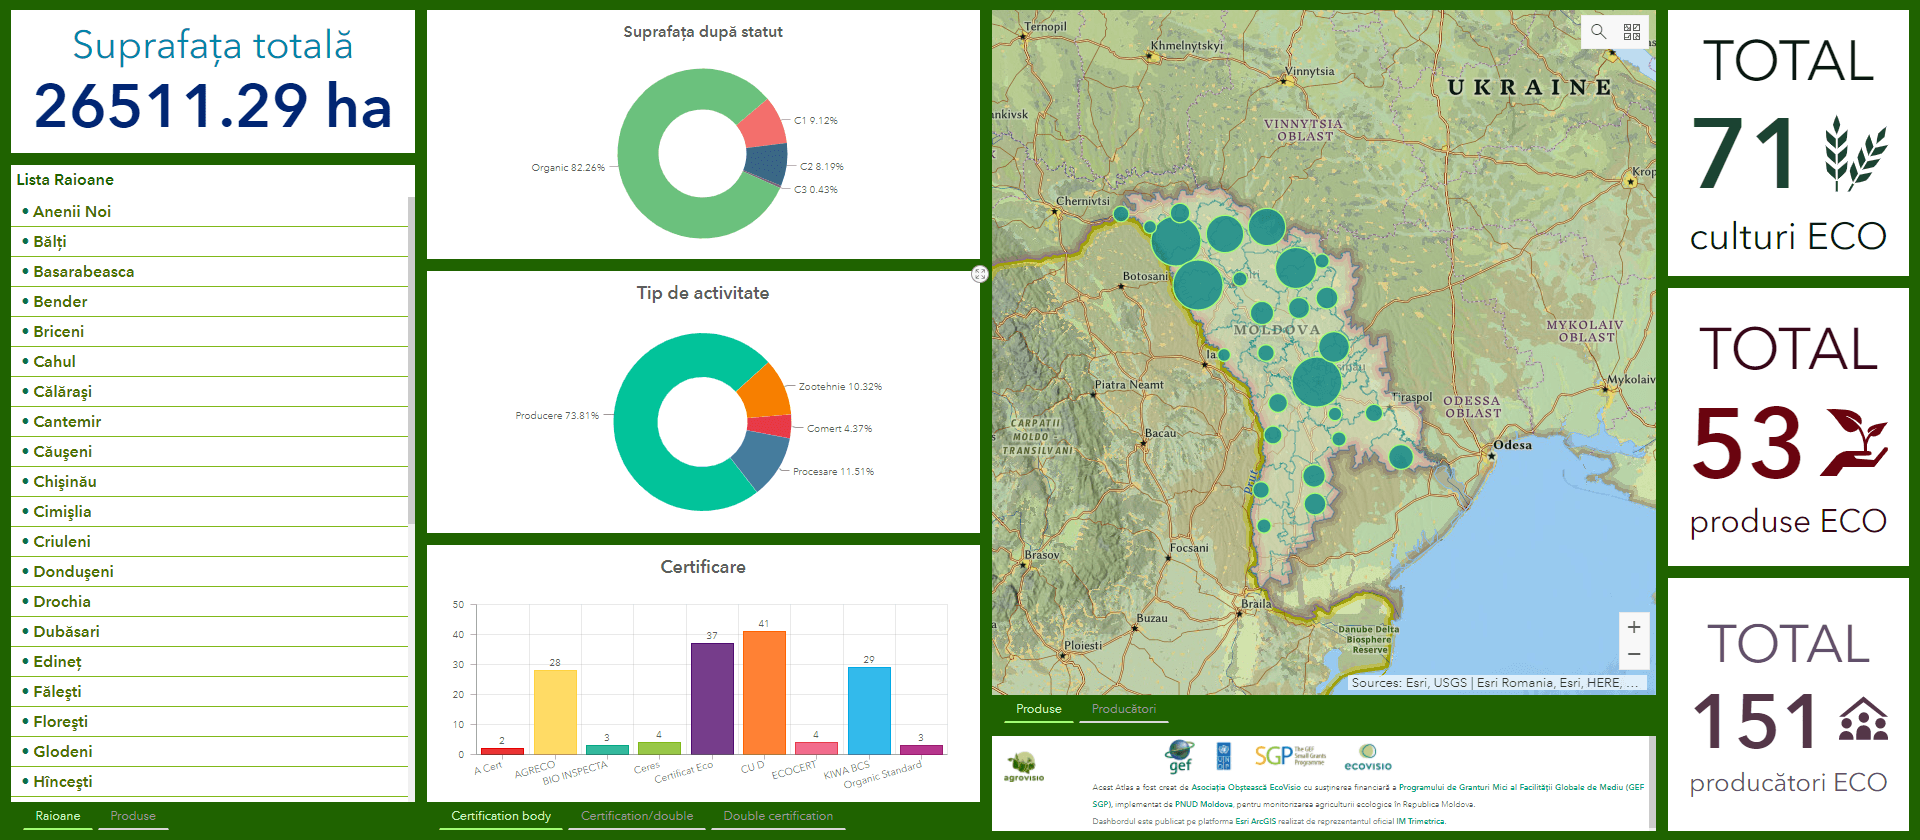Click the EcoVisio logo
The image size is (1920, 840).
tap(1368, 757)
